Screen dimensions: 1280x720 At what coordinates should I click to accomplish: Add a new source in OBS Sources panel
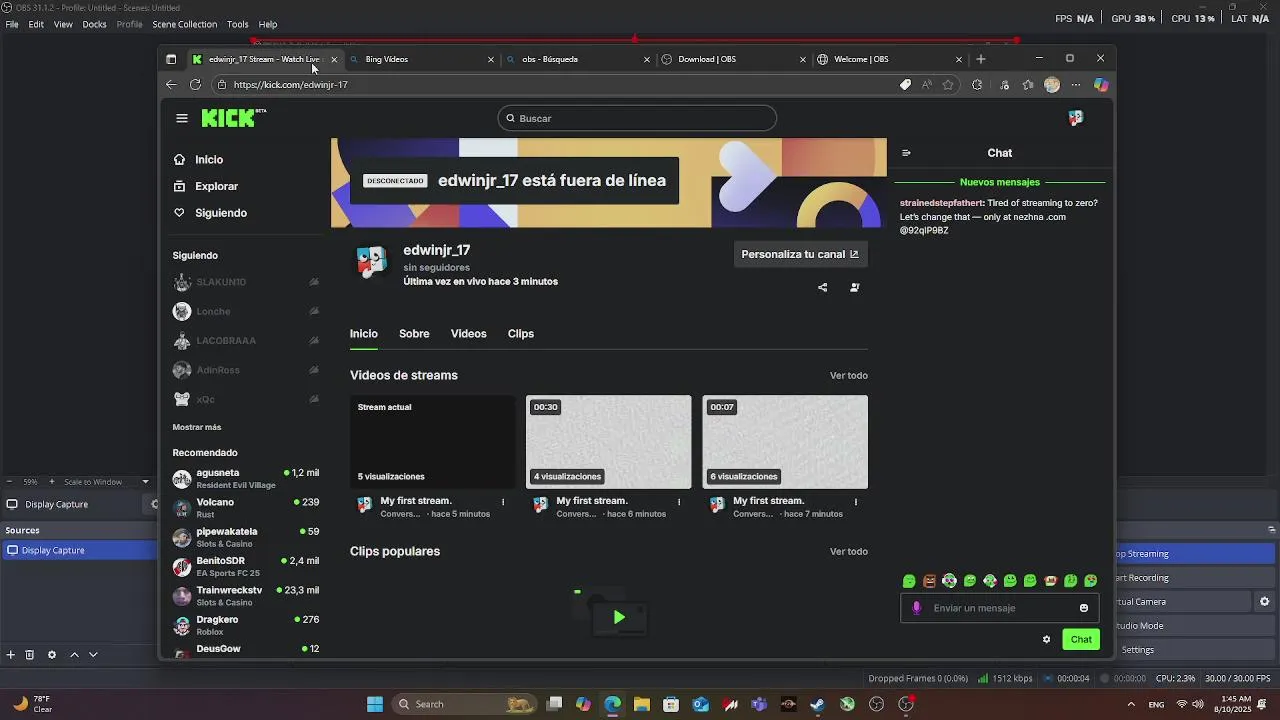pos(11,654)
